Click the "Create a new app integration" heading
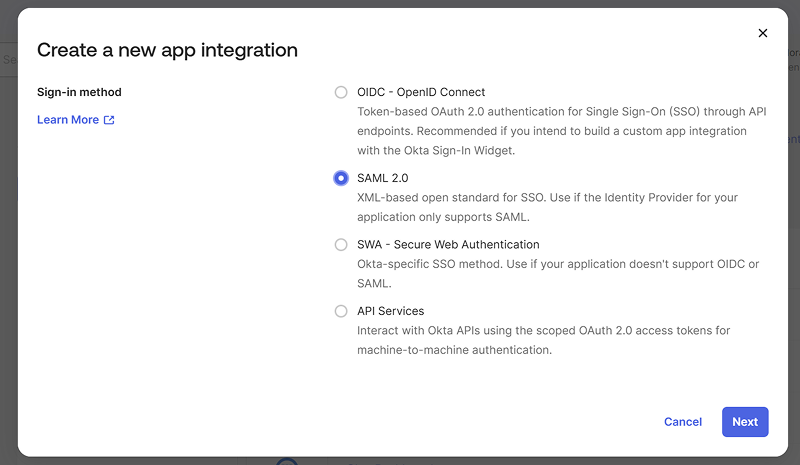This screenshot has height=465, width=800. (167, 50)
